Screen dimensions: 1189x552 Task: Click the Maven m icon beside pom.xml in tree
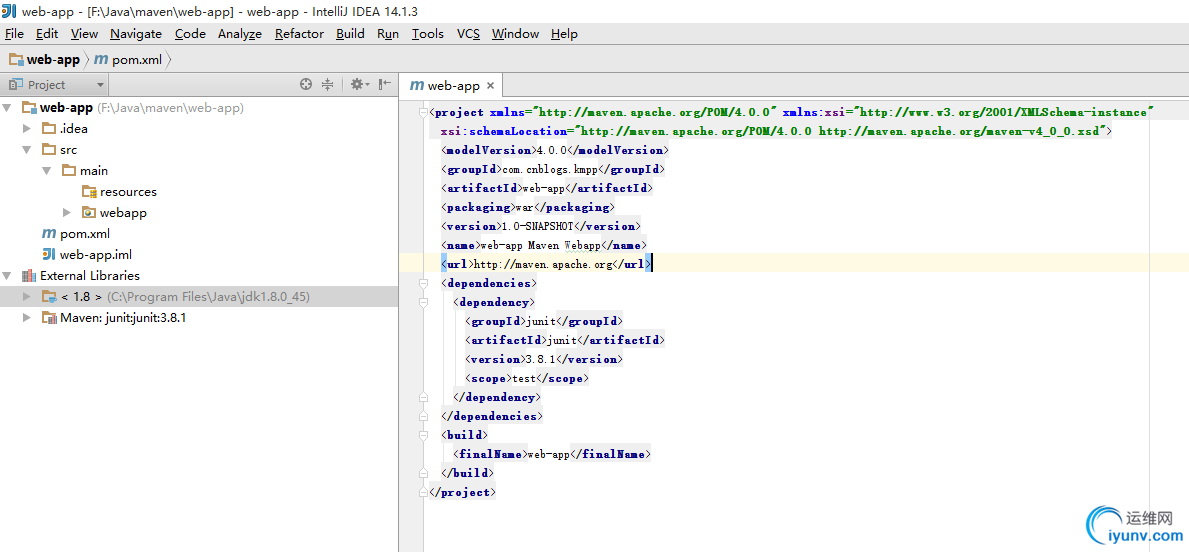point(49,234)
